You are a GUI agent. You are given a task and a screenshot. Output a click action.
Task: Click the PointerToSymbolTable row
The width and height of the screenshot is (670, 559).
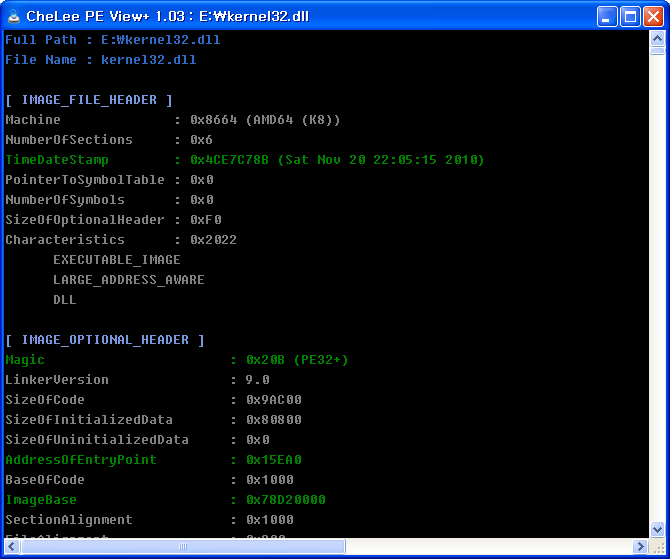click(x=109, y=180)
